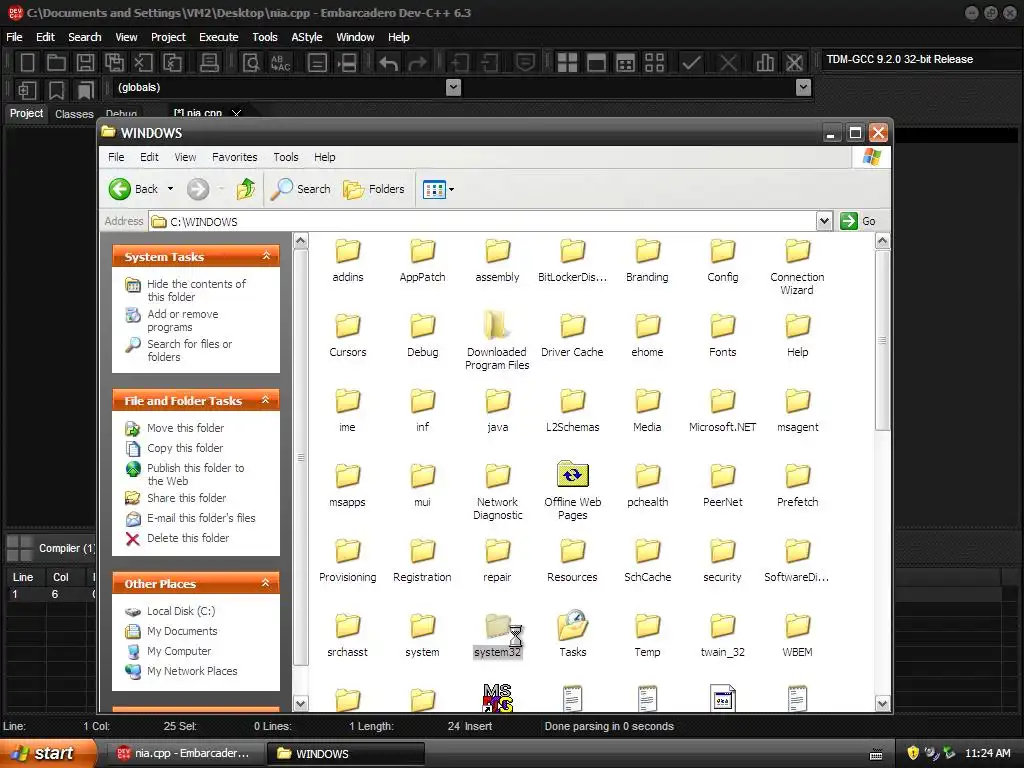Open the address bar dropdown arrow

824,221
